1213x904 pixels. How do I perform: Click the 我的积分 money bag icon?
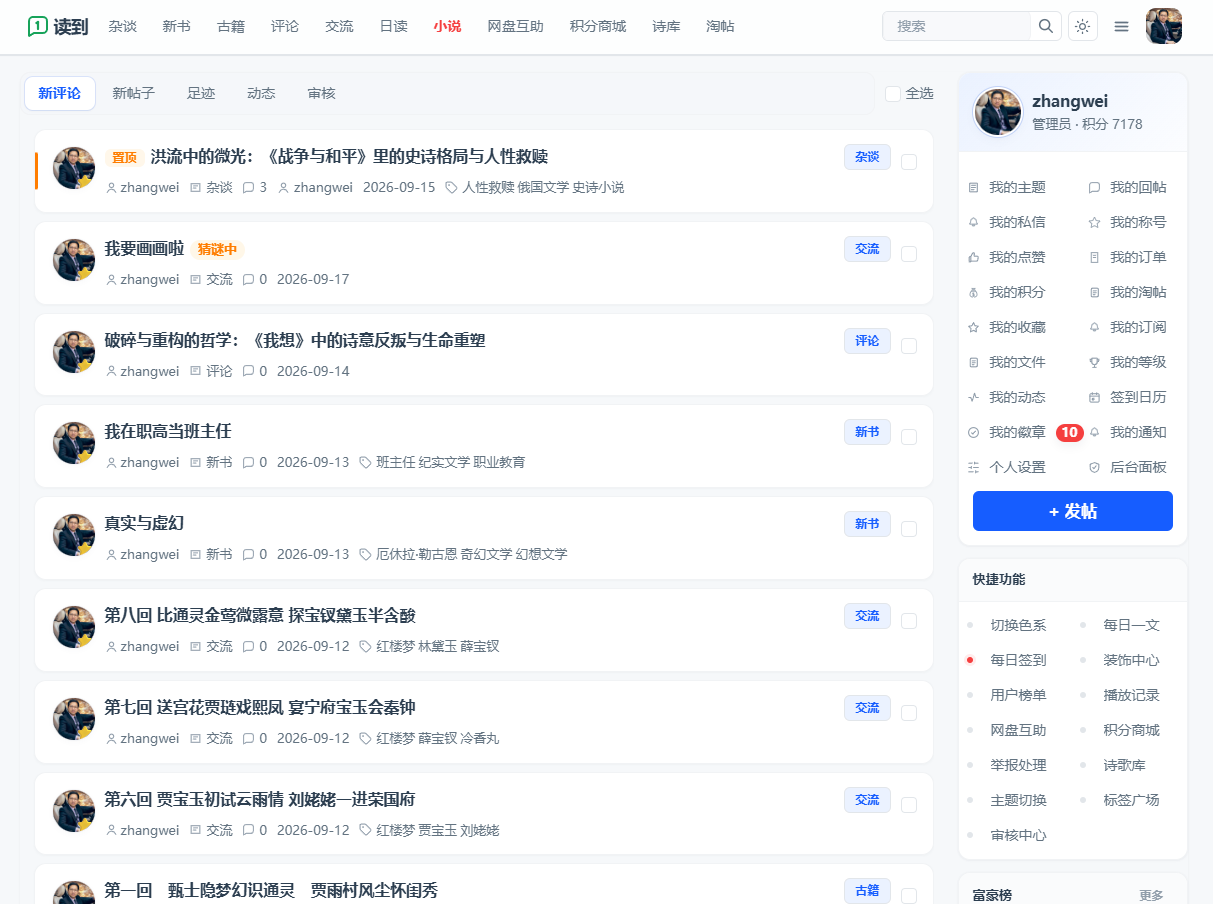coord(974,292)
